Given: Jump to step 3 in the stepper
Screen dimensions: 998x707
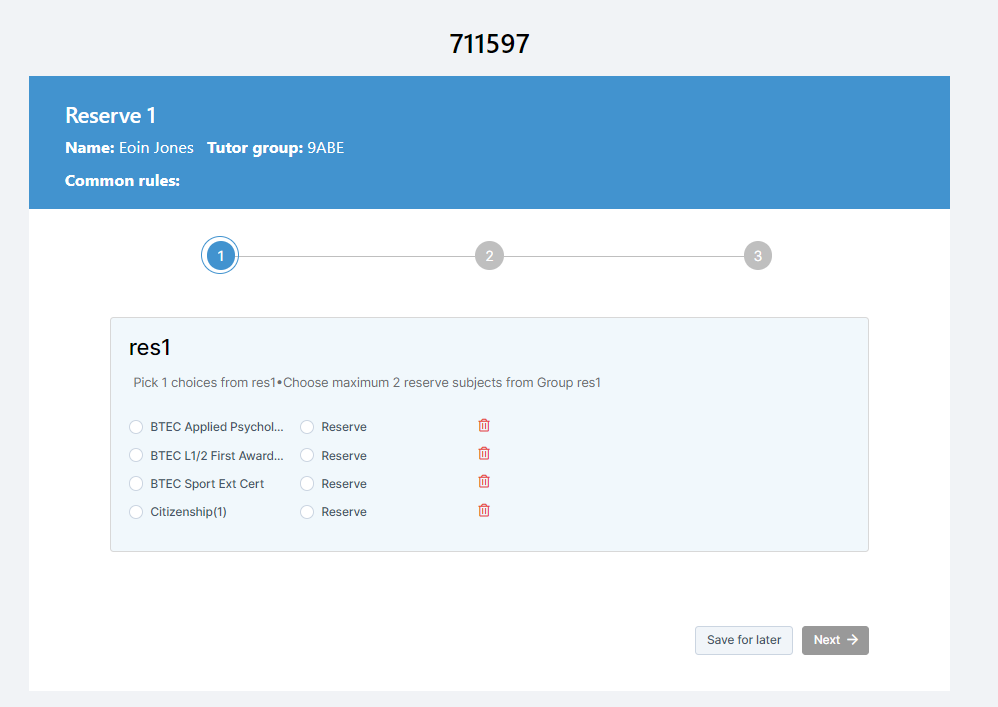Looking at the screenshot, I should pos(757,256).
